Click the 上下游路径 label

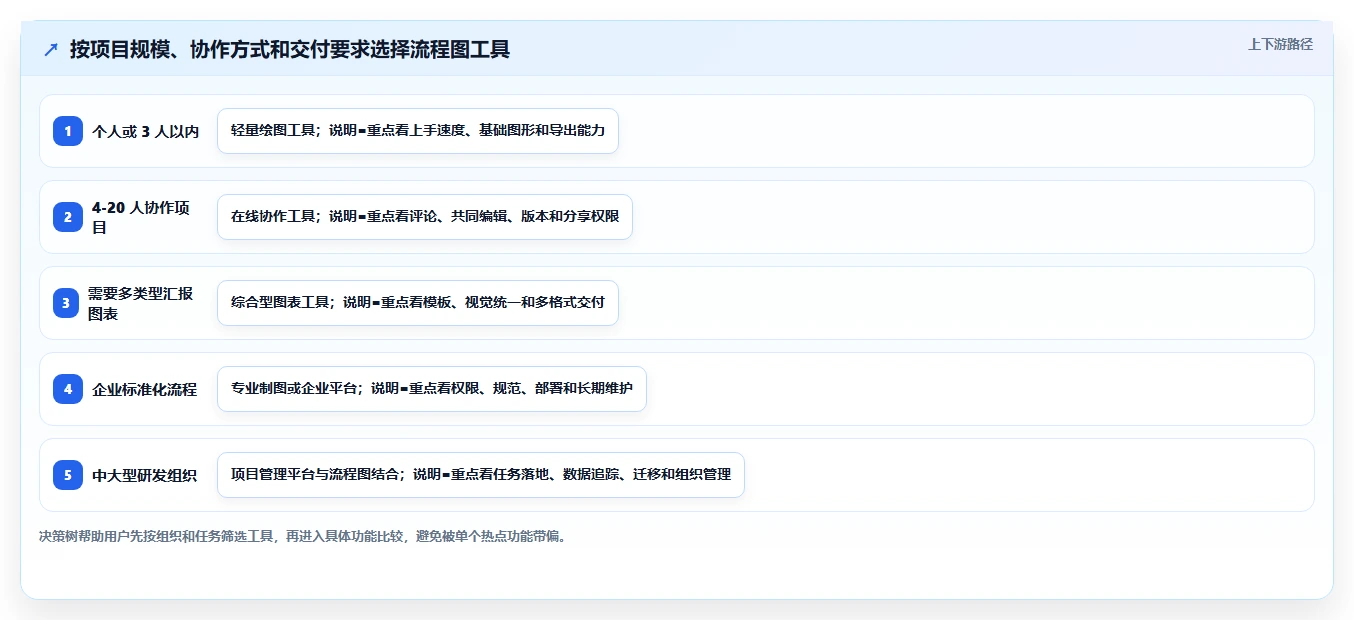point(1280,44)
